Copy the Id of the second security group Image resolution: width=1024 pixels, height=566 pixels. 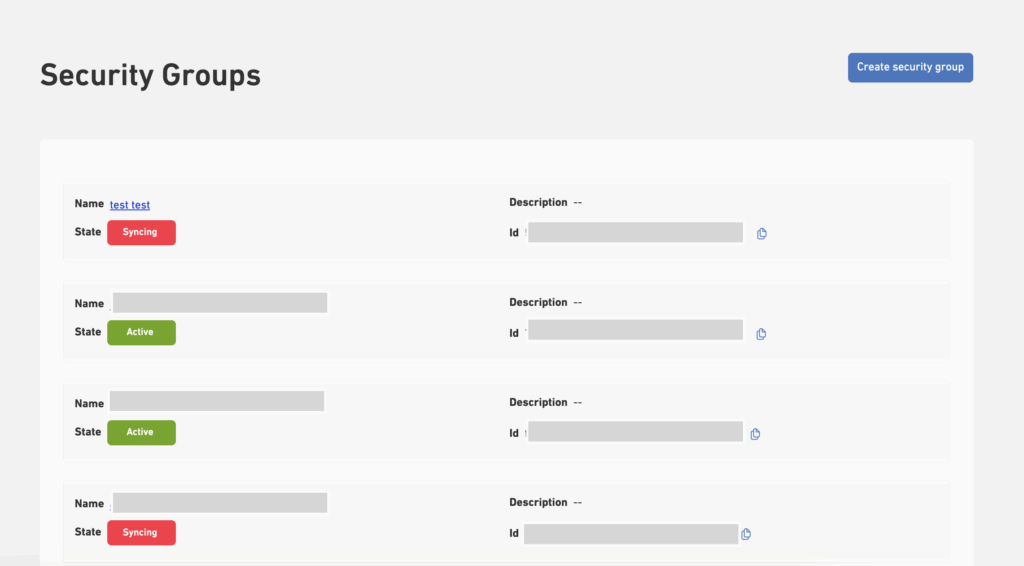click(x=761, y=334)
